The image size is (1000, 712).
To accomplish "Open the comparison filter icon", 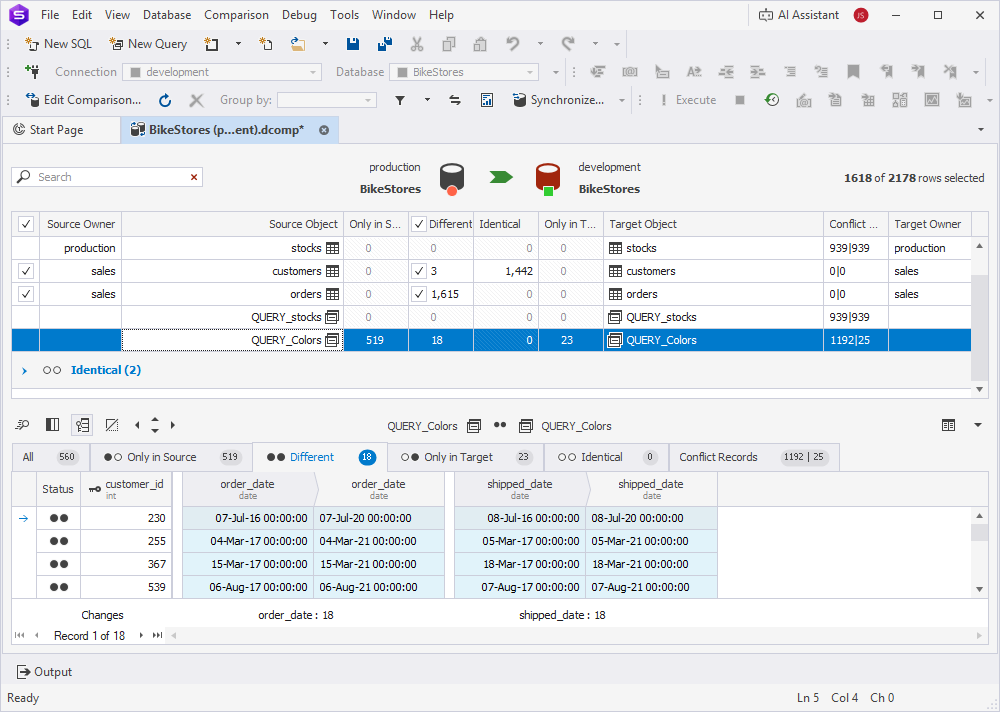I will [400, 100].
